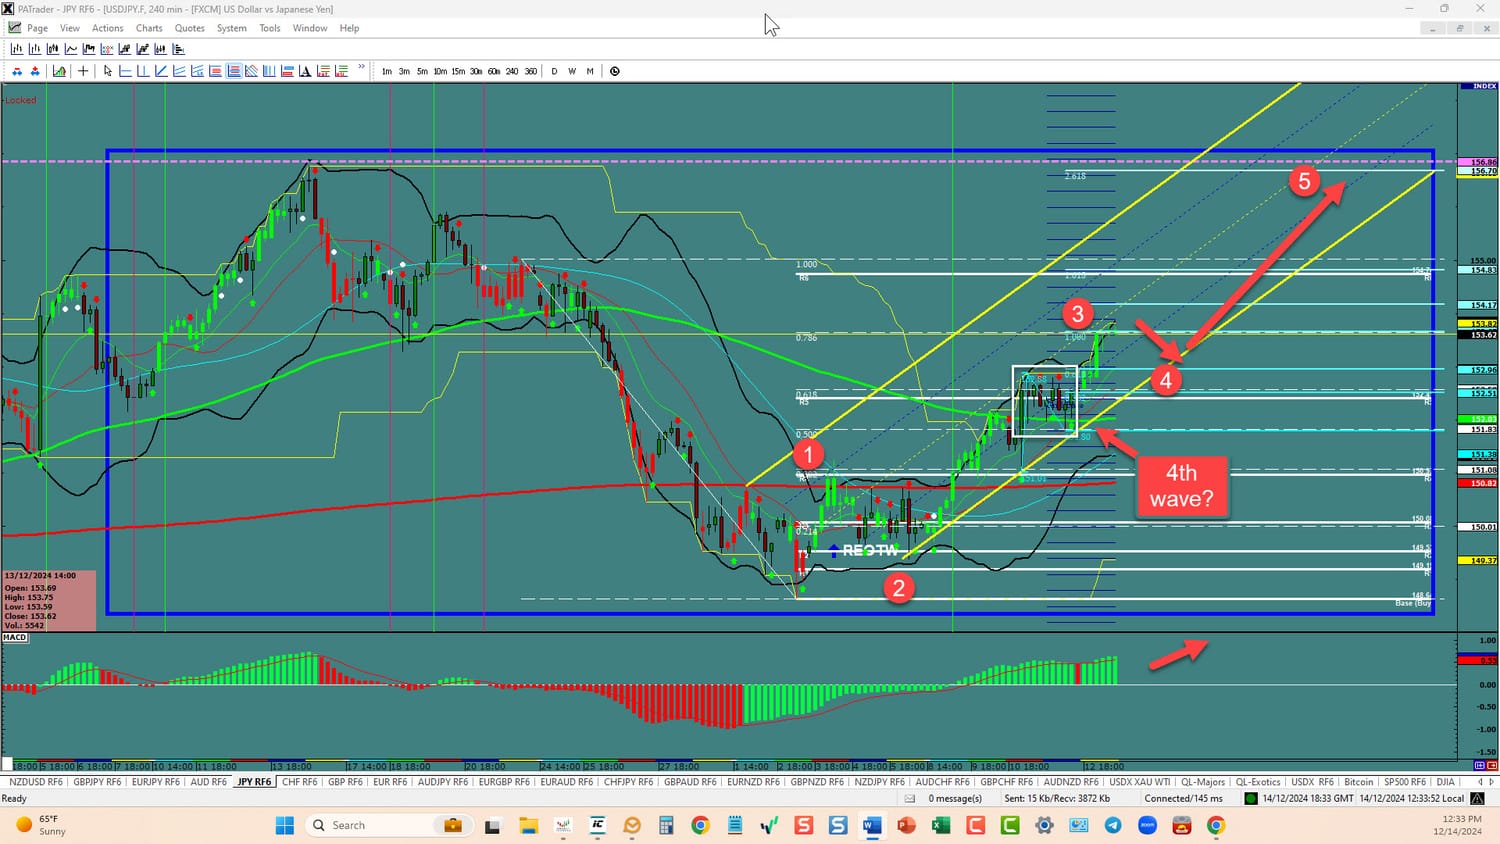This screenshot has height=844, width=1500.
Task: Toggle the 240 minute timeframe
Action: [x=512, y=71]
